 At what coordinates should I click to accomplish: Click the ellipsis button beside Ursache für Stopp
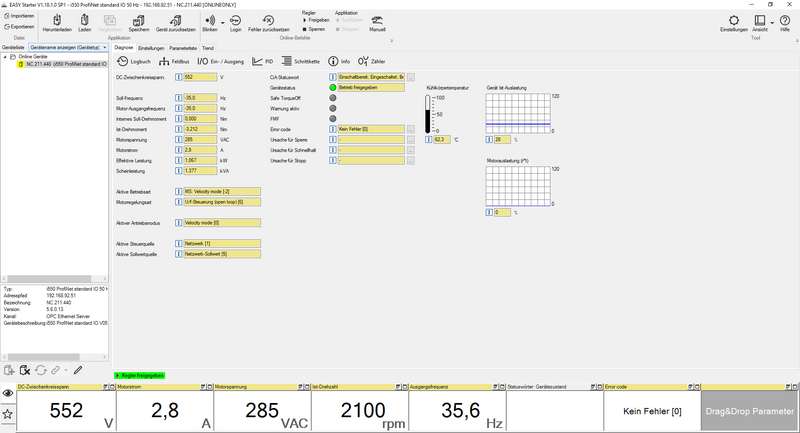coord(411,161)
